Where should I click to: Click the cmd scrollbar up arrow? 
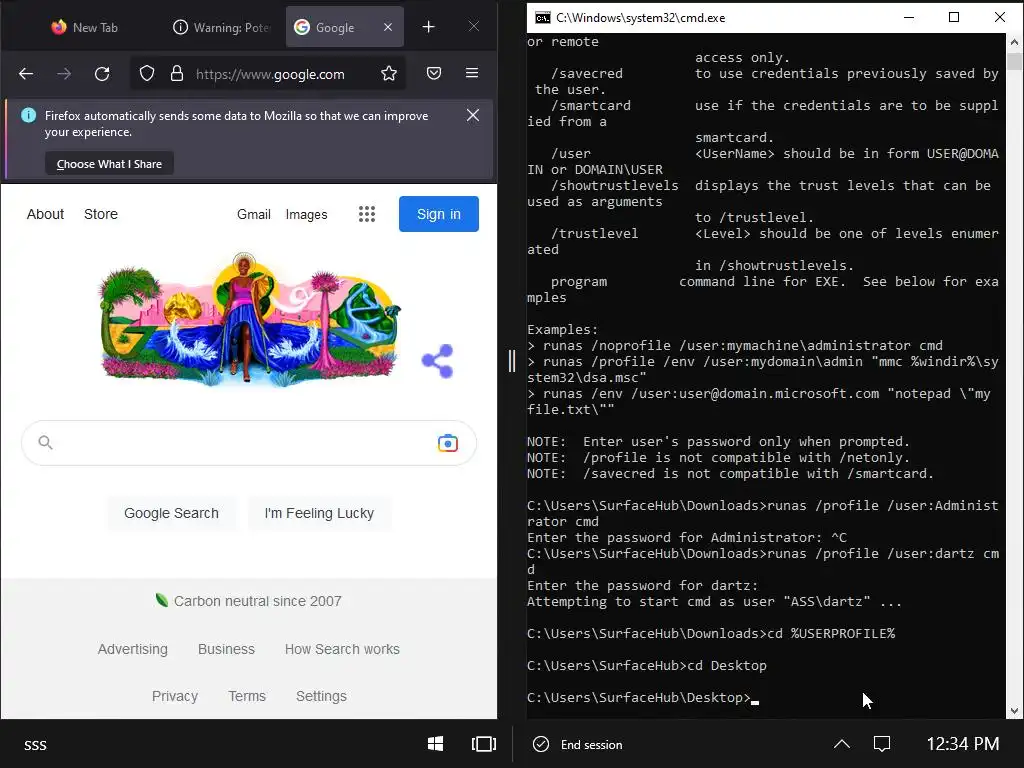pos(1014,42)
